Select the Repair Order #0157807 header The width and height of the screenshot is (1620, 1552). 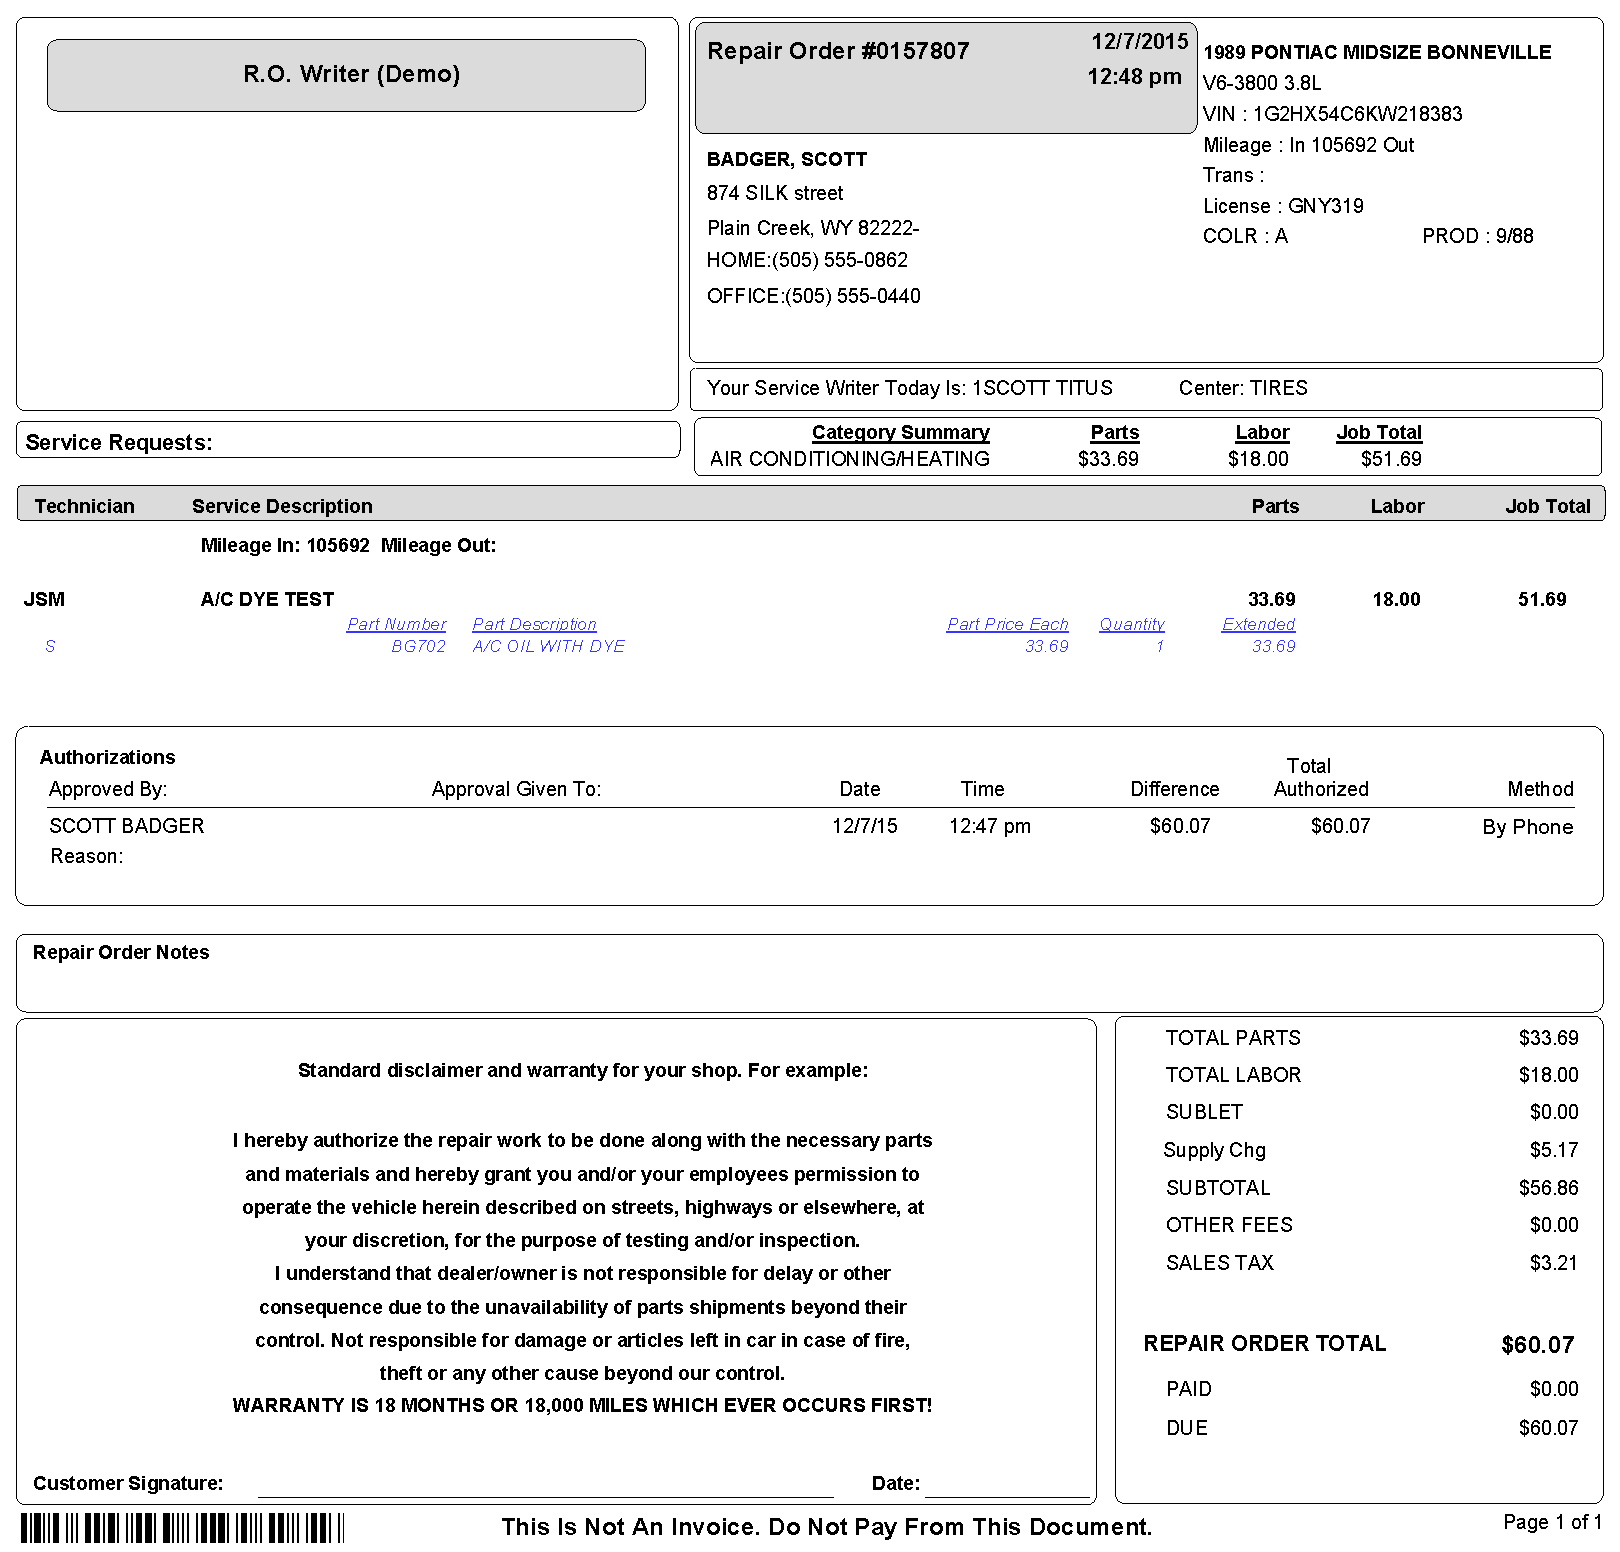click(x=838, y=50)
